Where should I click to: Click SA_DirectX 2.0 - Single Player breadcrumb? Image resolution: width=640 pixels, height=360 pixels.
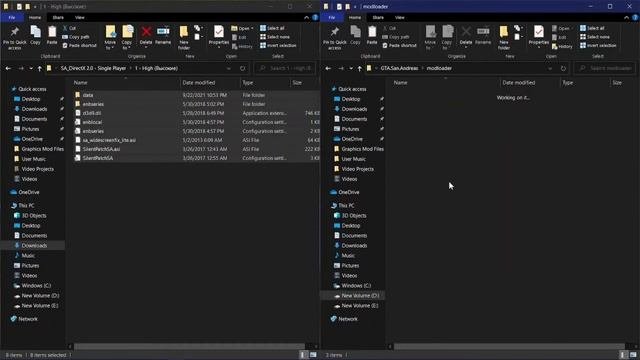coord(93,68)
